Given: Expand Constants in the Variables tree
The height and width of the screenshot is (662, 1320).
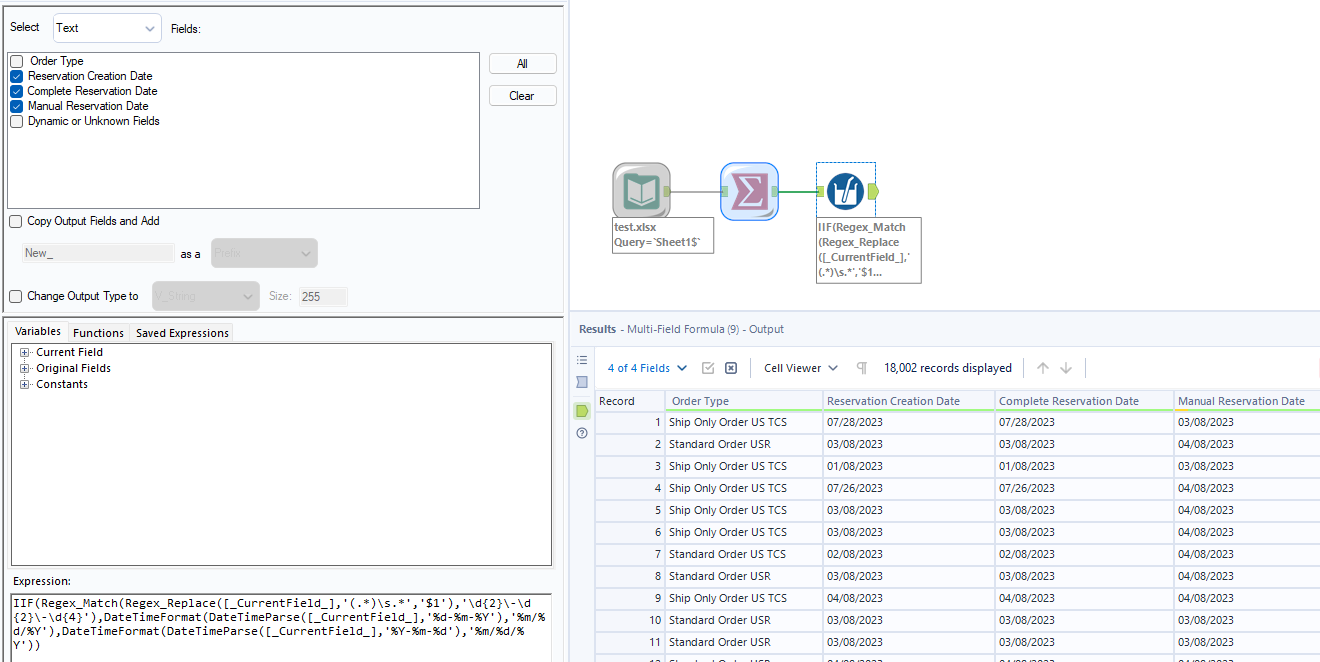Looking at the screenshot, I should coord(25,384).
